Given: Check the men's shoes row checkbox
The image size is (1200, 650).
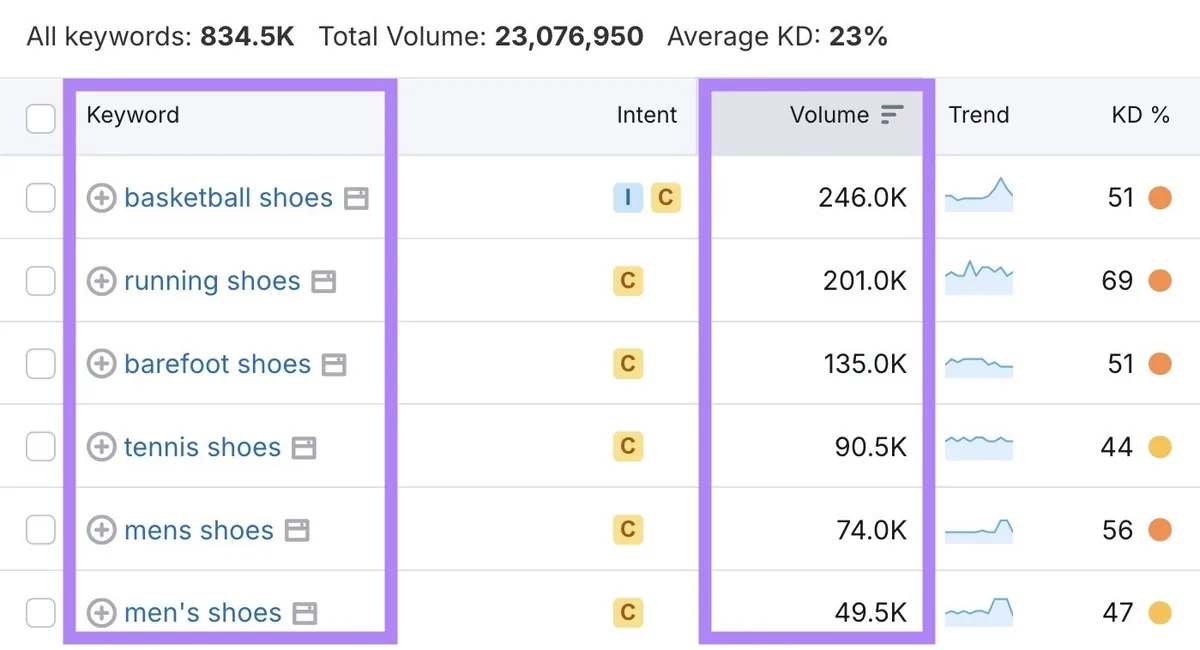Looking at the screenshot, I should click(x=40, y=612).
